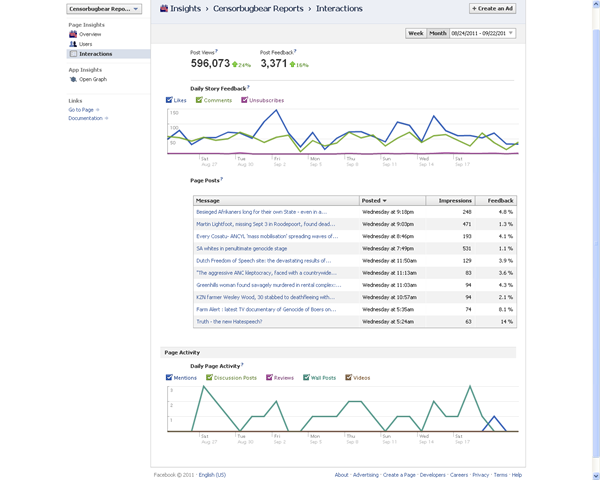Click the Create an Ad button

pos(492,8)
